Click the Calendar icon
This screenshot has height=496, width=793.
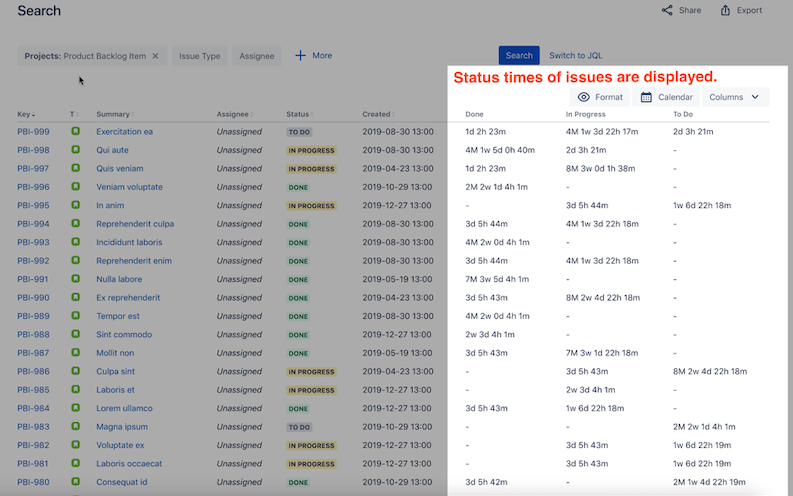pyautogui.click(x=646, y=97)
